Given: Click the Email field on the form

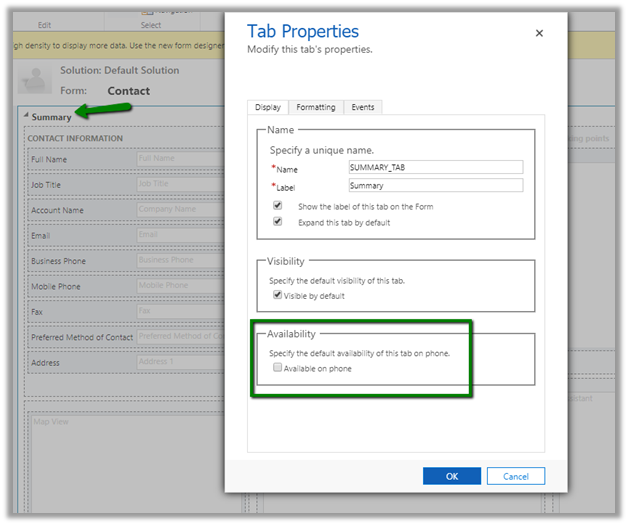Looking at the screenshot, I should [x=179, y=235].
